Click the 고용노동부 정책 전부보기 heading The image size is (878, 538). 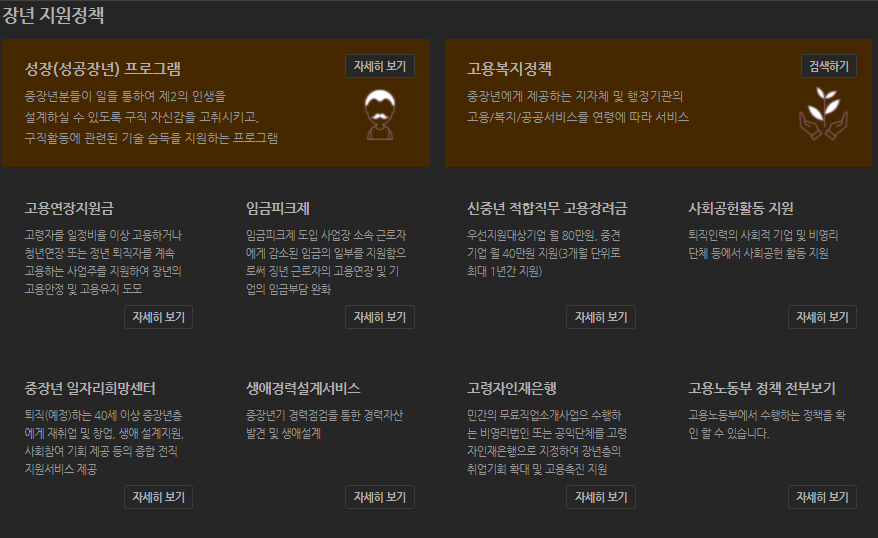pyautogui.click(x=762, y=388)
